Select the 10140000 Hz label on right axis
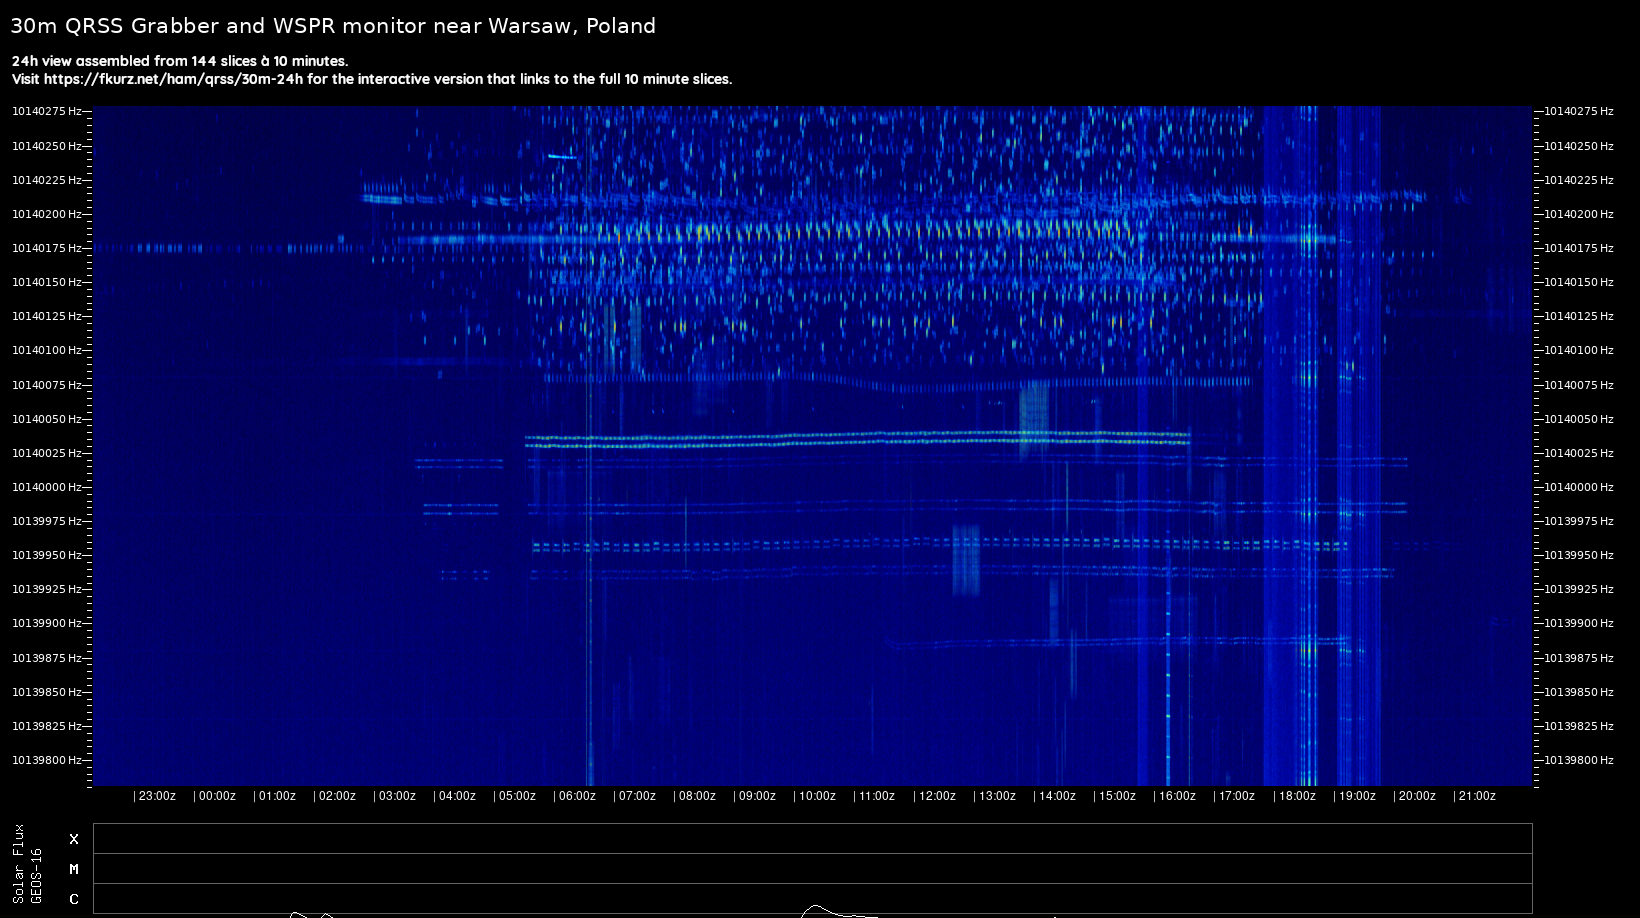This screenshot has width=1640, height=918. pyautogui.click(x=1579, y=487)
